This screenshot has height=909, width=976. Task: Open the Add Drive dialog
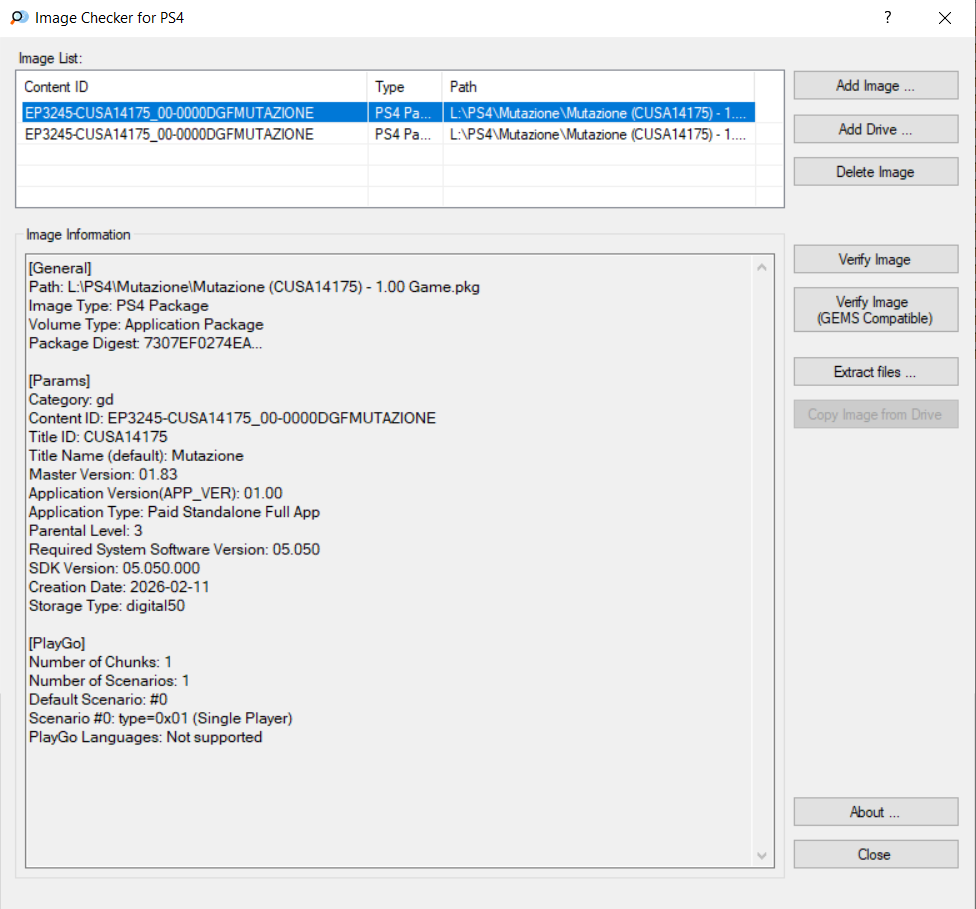pyautogui.click(x=875, y=129)
